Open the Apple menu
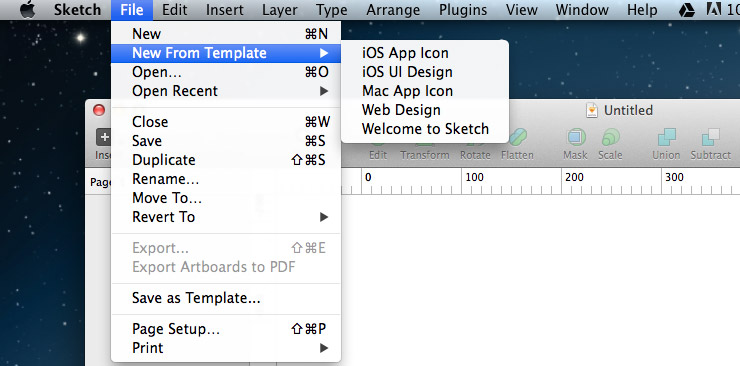 (27, 10)
